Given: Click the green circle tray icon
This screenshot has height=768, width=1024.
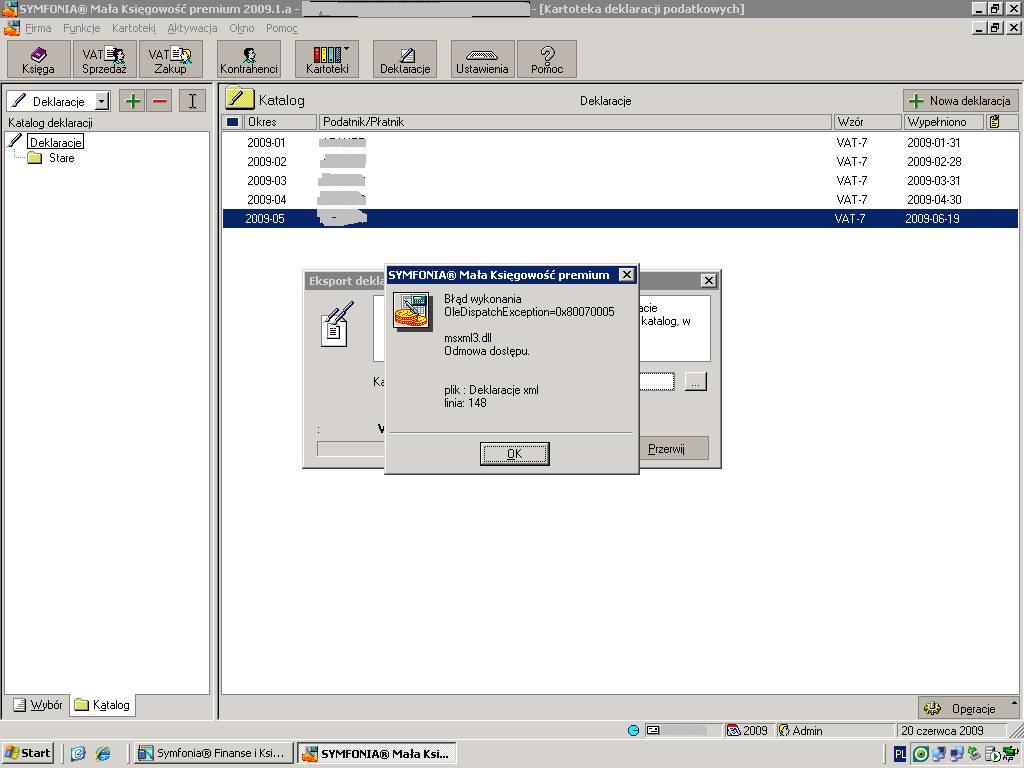Looking at the screenshot, I should (x=920, y=754).
